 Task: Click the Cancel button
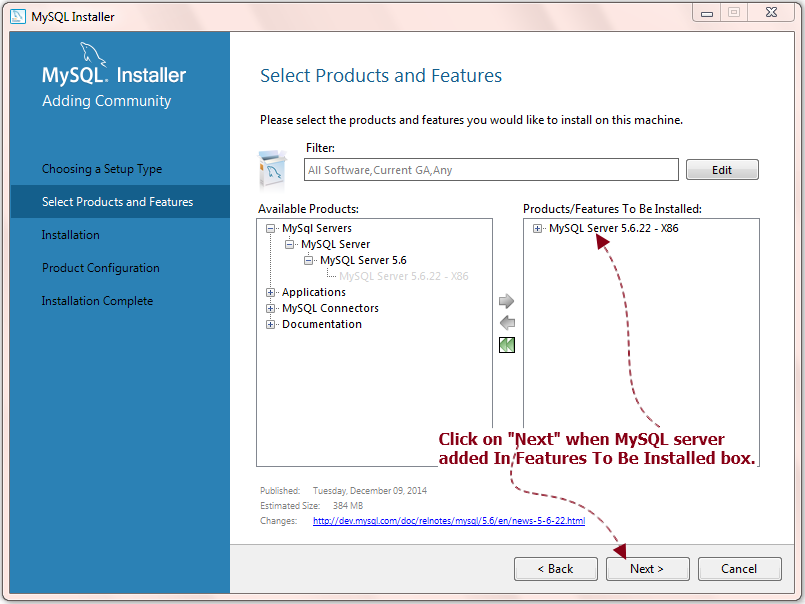(739, 569)
